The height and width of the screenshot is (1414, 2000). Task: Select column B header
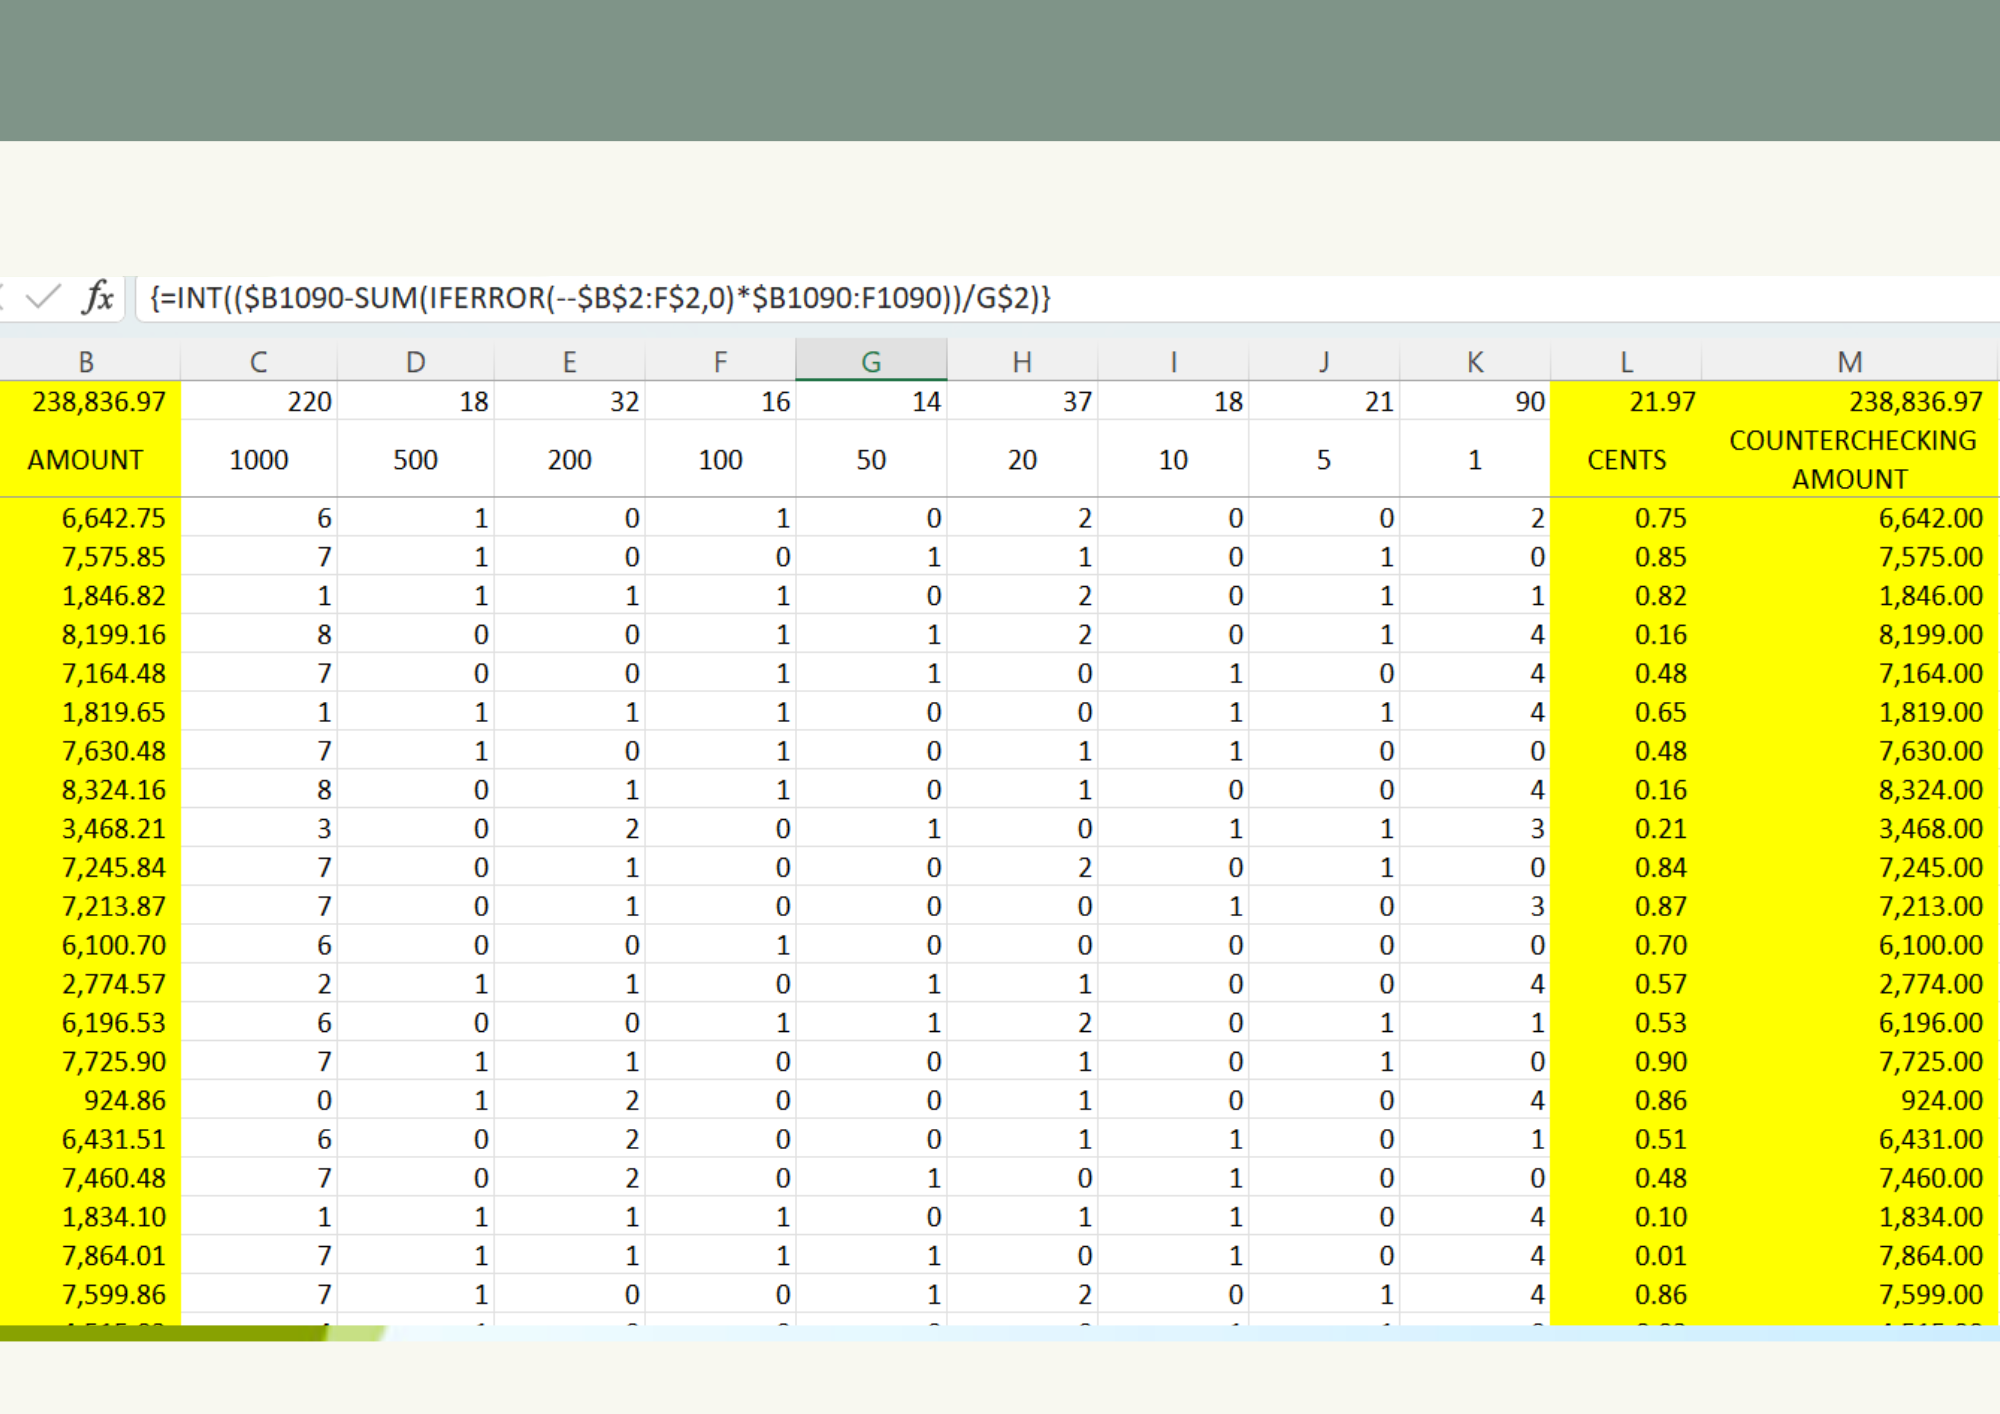pyautogui.click(x=87, y=361)
